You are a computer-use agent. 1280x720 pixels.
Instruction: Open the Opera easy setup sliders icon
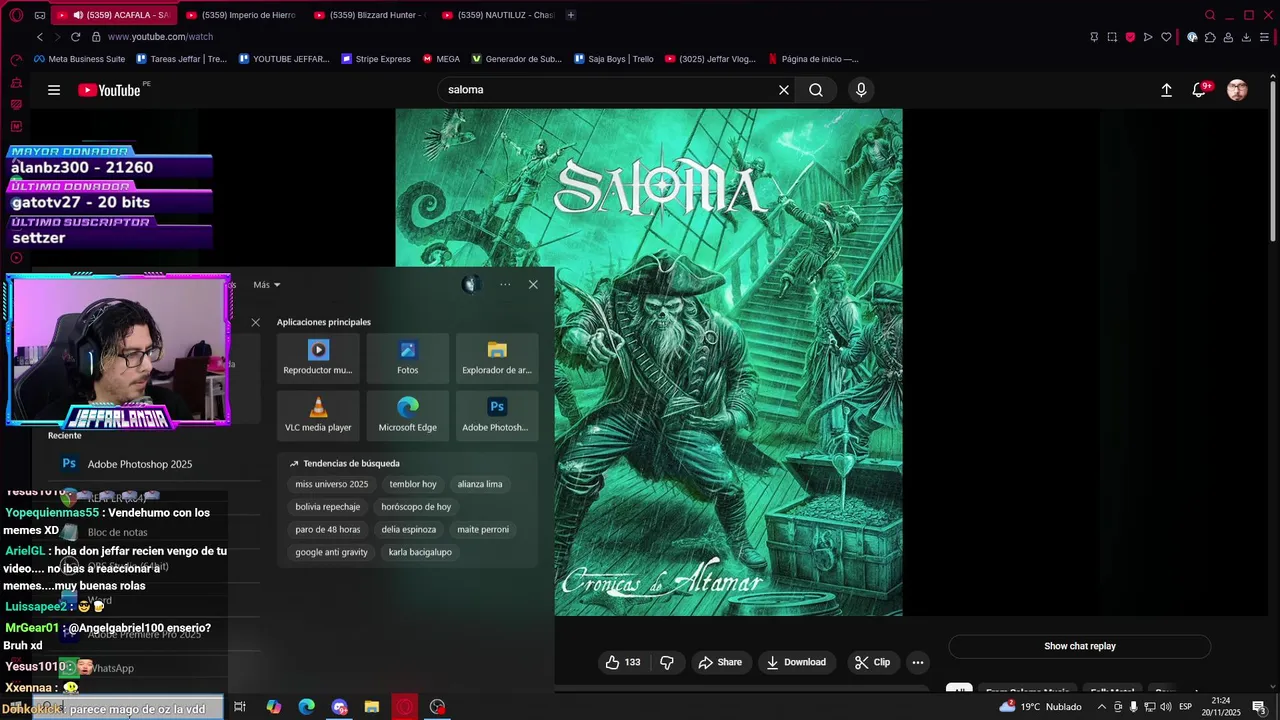pos(1265,37)
